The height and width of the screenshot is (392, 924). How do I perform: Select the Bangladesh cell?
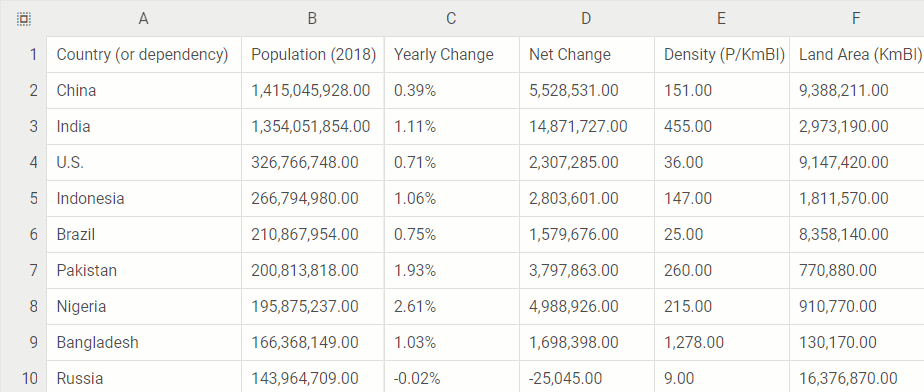coord(144,342)
